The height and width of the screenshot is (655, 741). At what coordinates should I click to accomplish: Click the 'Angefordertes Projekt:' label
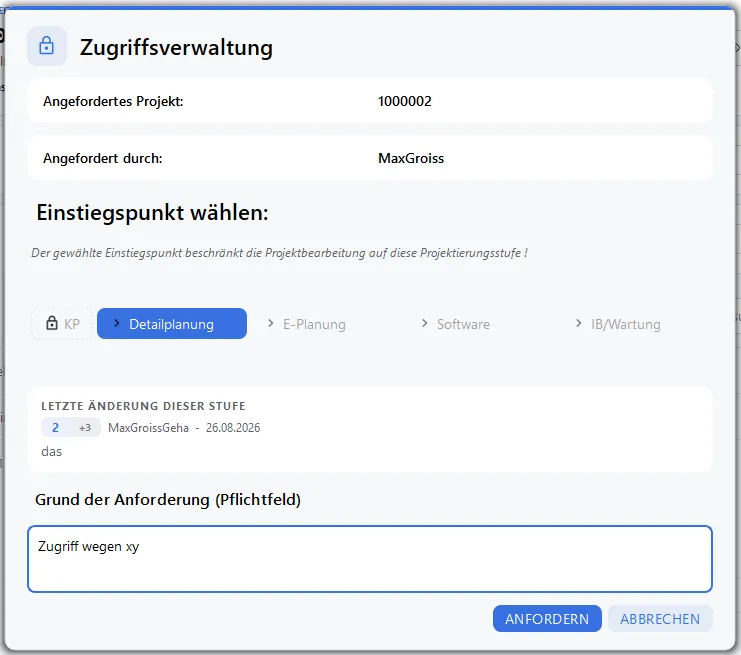[113, 101]
